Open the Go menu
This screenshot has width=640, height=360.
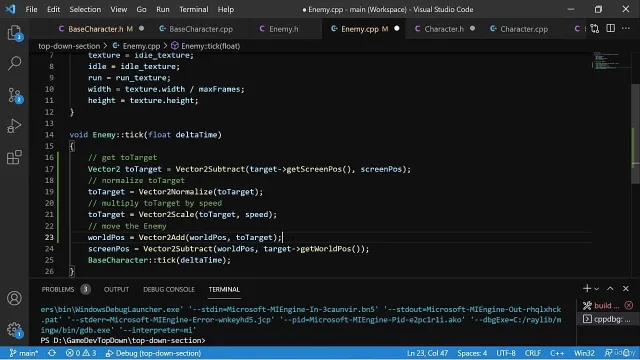[141, 9]
